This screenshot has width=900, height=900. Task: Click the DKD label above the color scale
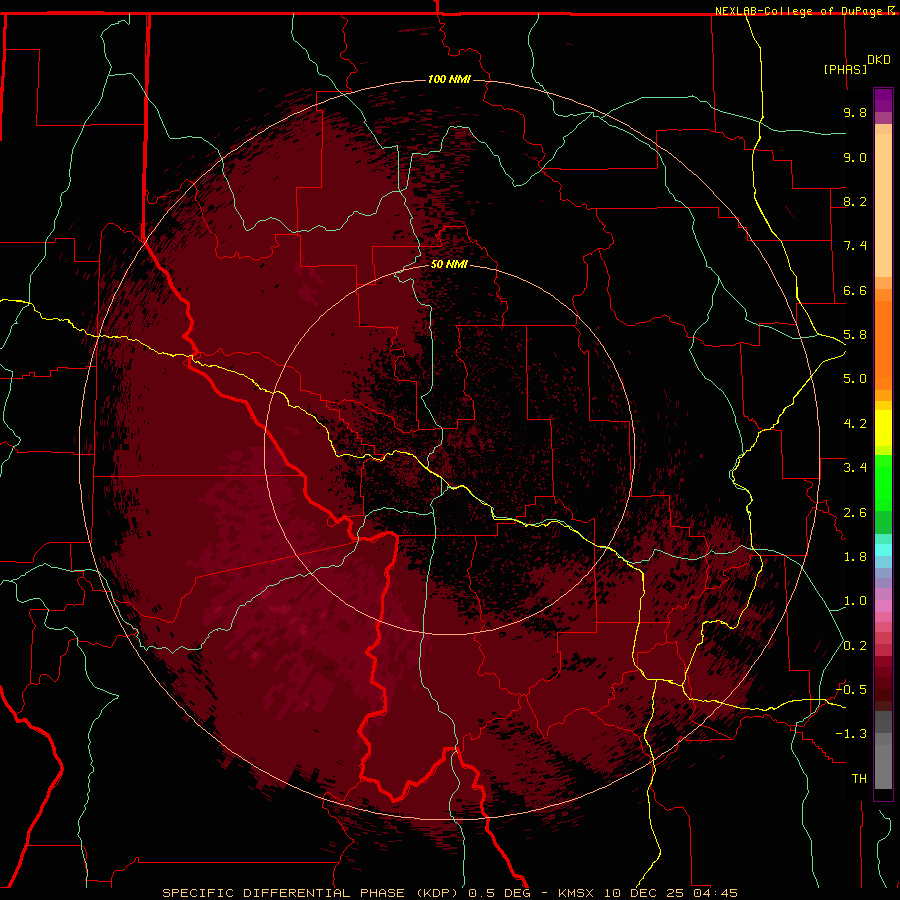pos(879,60)
